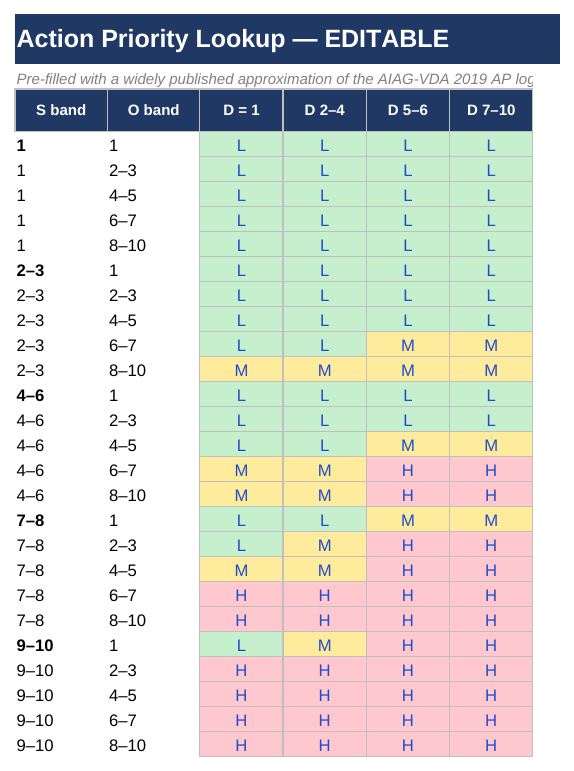Select the M cell for S 7–8, O 2–3 under D 2–4
574x771 pixels.
tap(325, 545)
